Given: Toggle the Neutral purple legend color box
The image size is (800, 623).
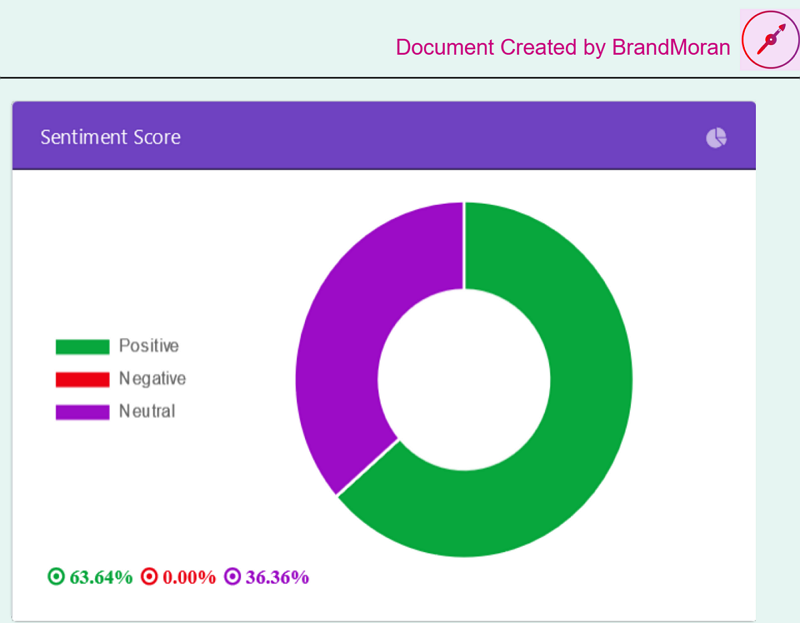Looking at the screenshot, I should click(x=82, y=412).
